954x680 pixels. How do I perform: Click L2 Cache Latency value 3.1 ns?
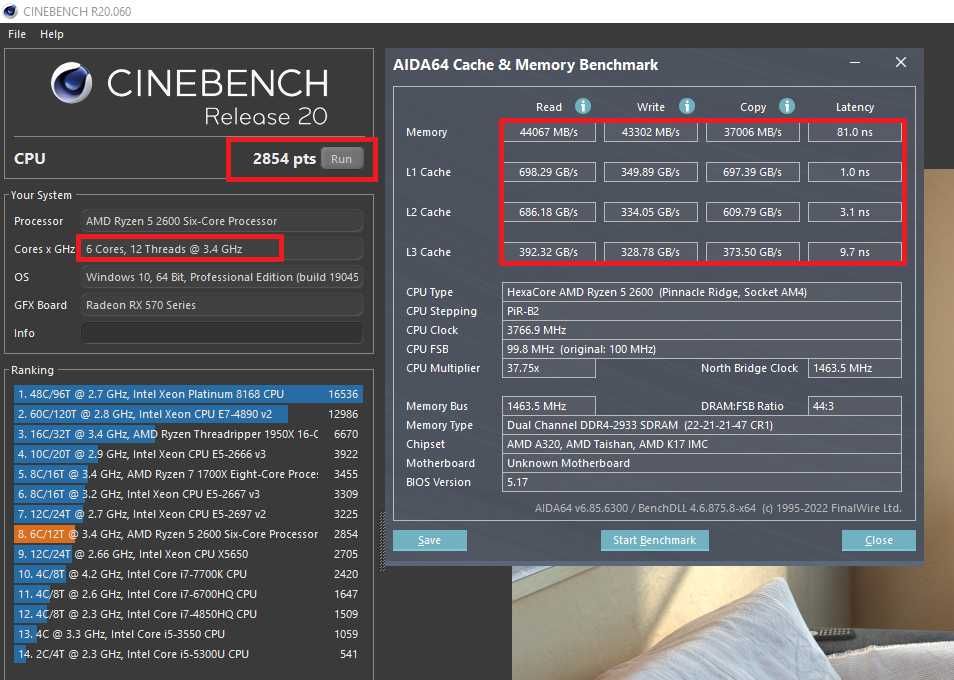(x=855, y=212)
